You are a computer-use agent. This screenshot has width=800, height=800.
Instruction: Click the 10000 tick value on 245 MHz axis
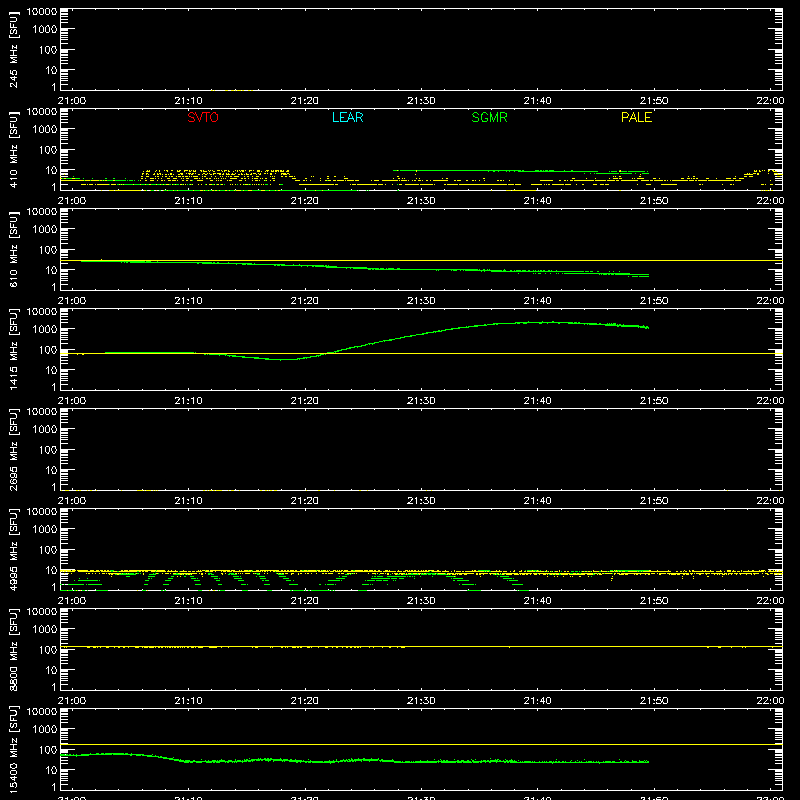[x=42, y=12]
